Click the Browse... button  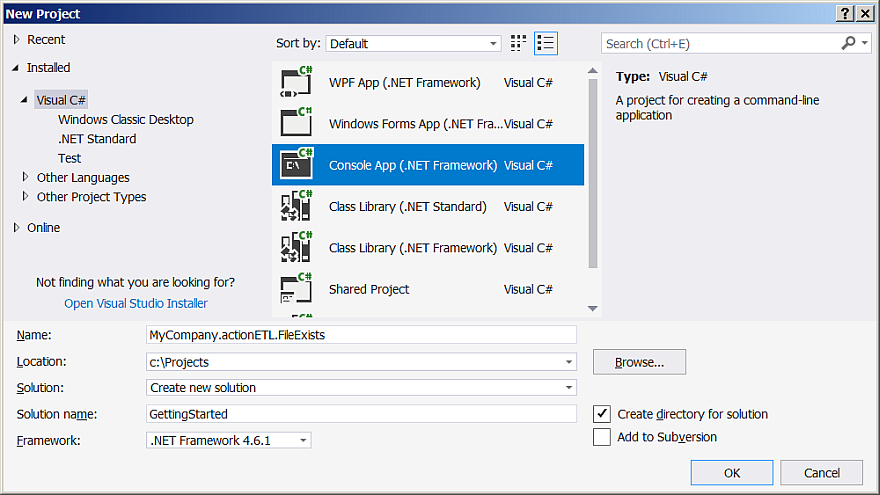pos(639,362)
